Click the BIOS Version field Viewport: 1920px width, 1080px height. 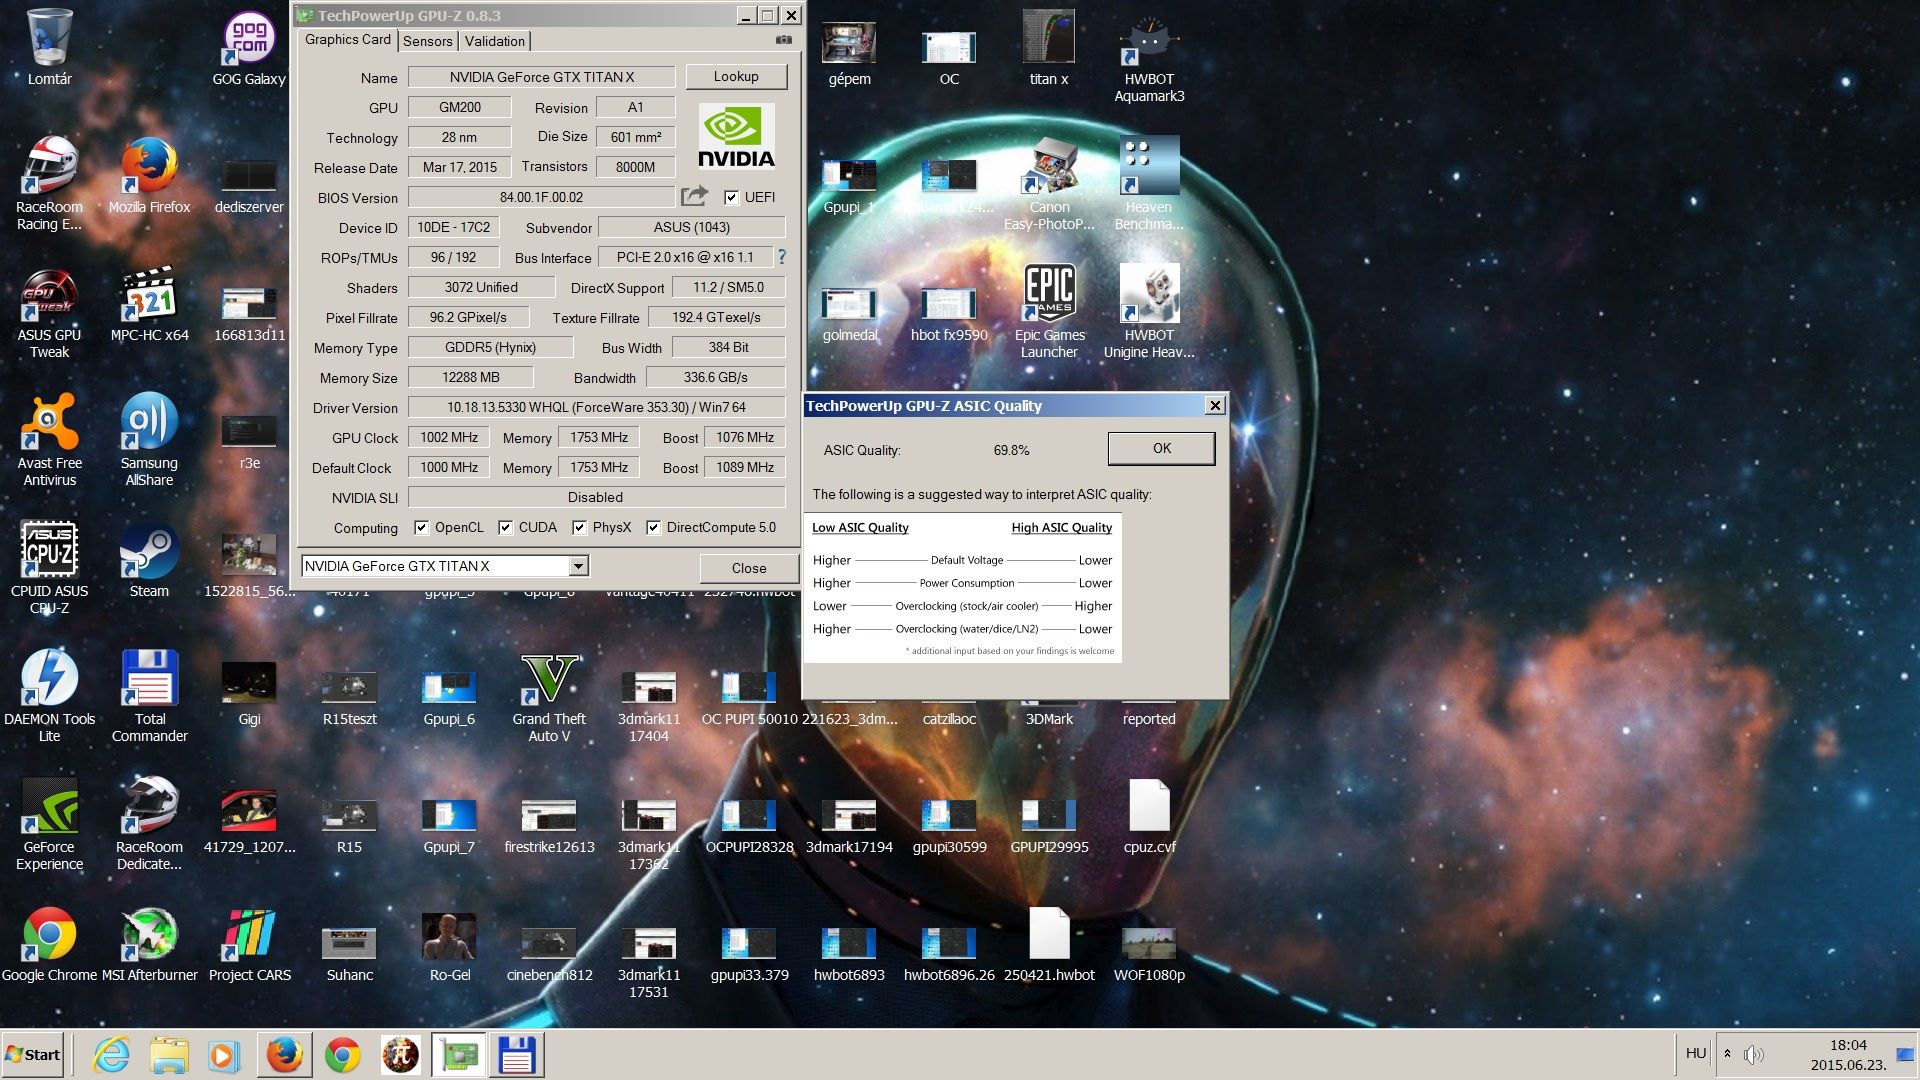point(541,197)
